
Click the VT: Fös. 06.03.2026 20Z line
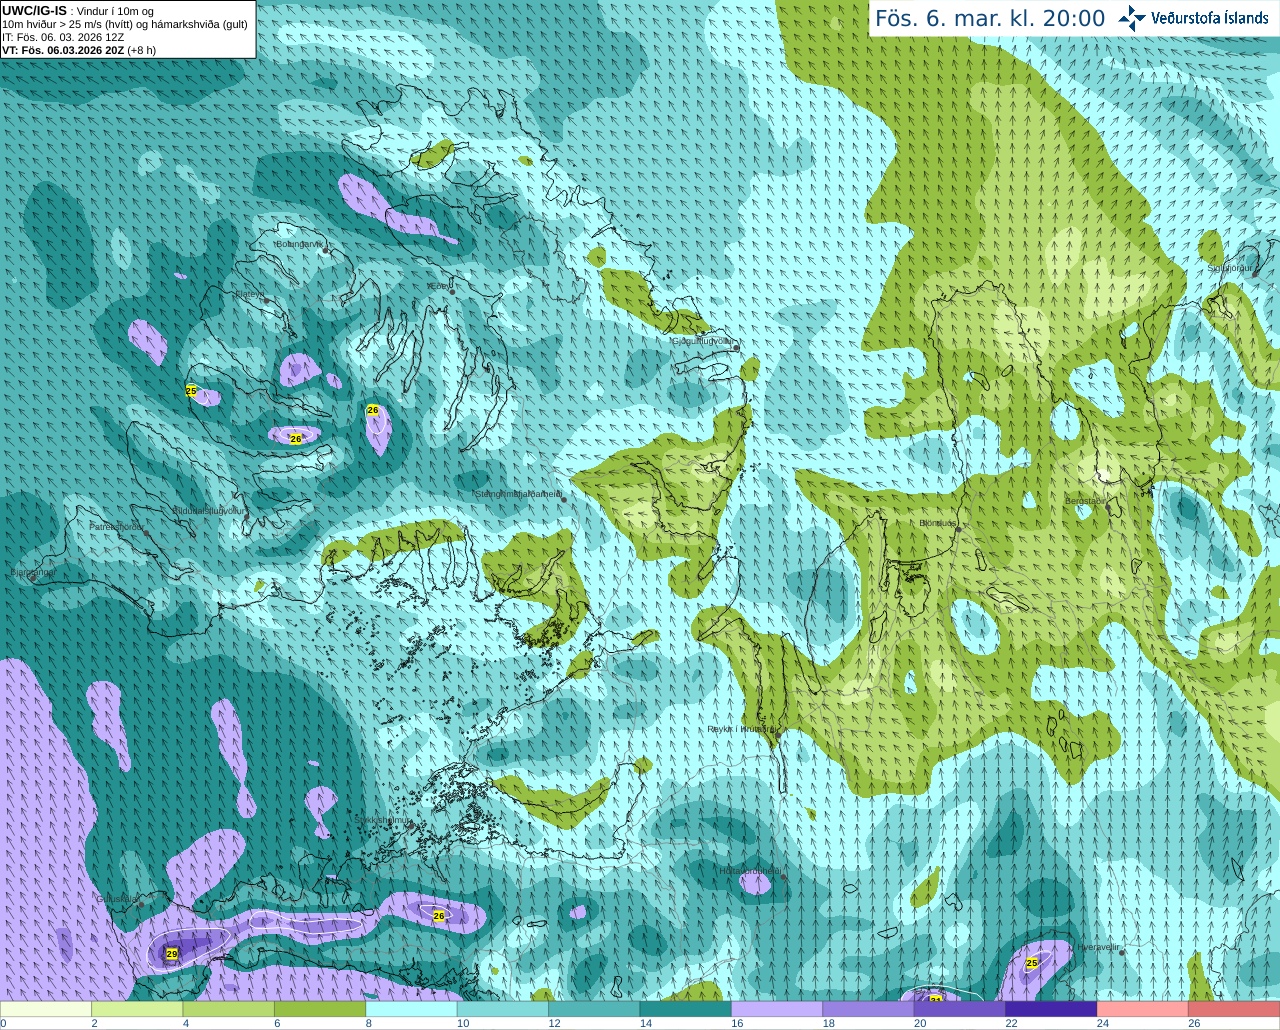pyautogui.click(x=79, y=50)
